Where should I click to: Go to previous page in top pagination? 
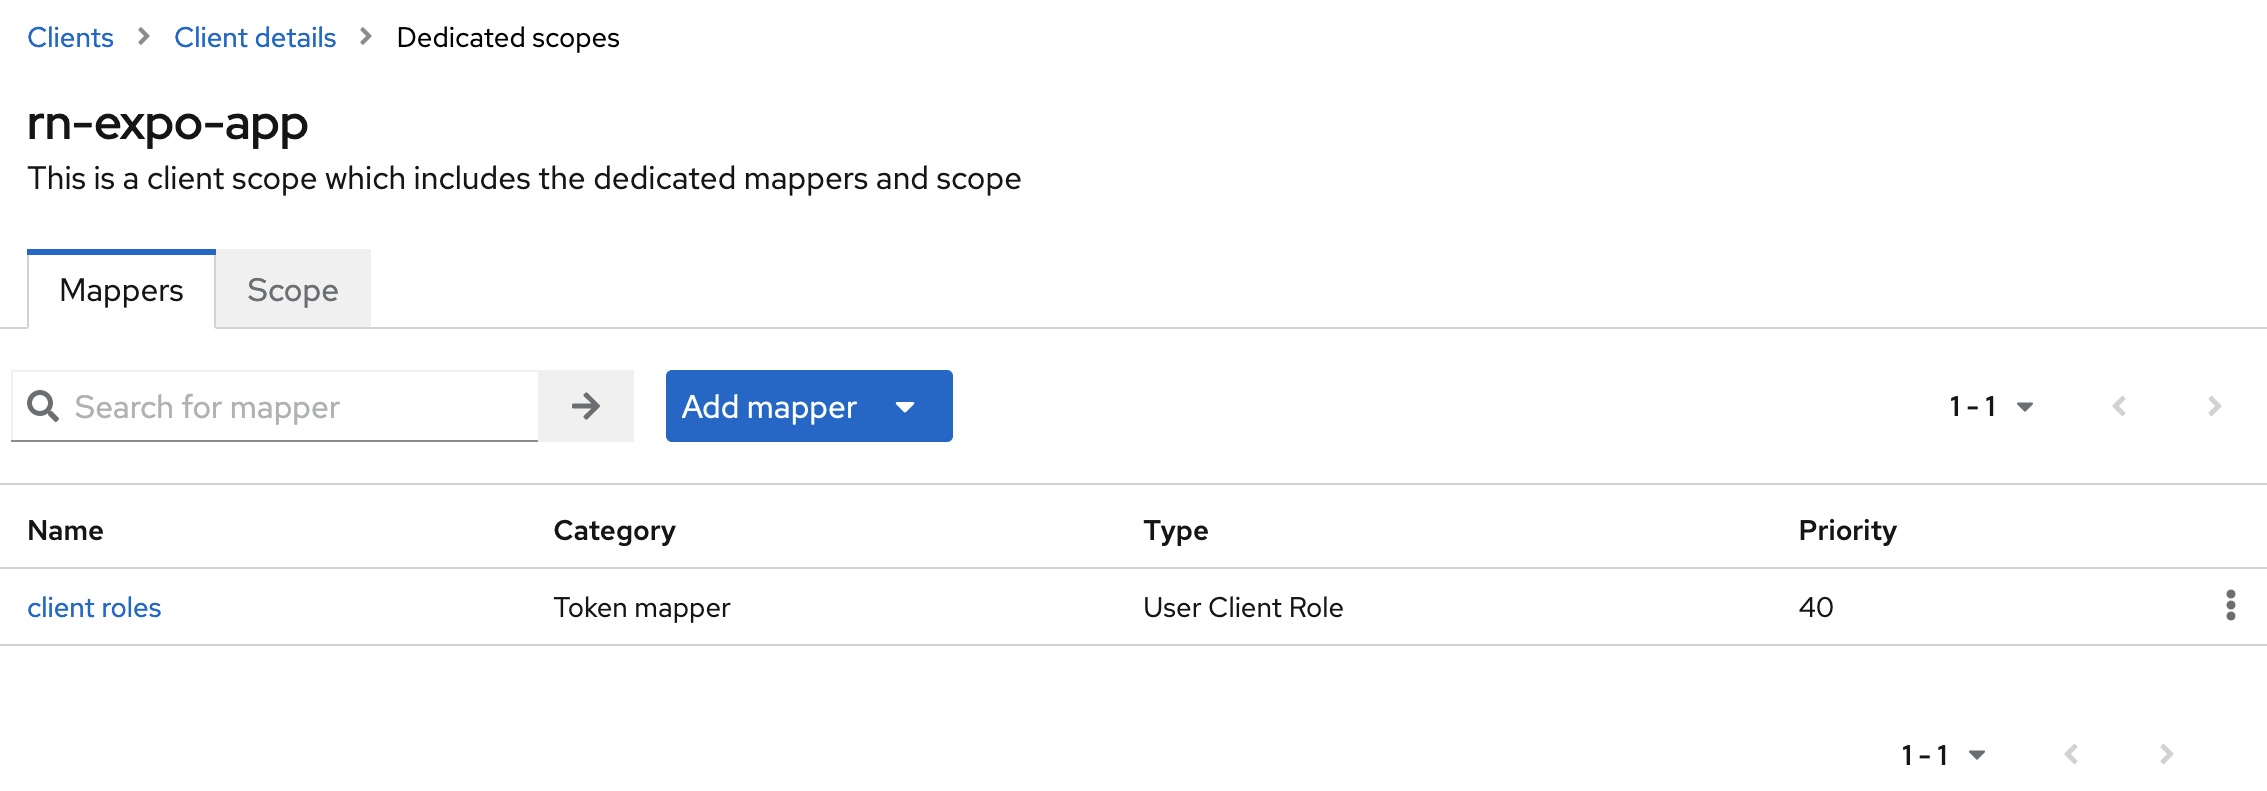click(2119, 406)
